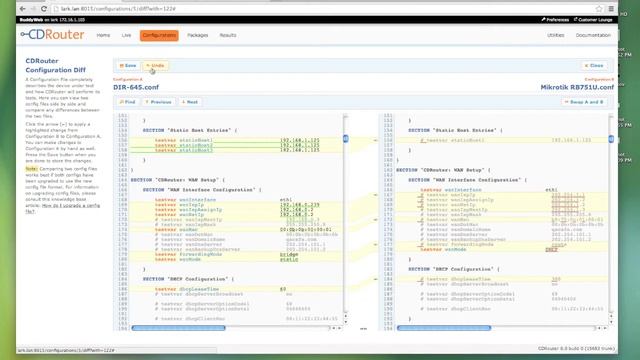Save the configuration diff changes
Viewport: 640px width, 360px height.
coord(128,65)
